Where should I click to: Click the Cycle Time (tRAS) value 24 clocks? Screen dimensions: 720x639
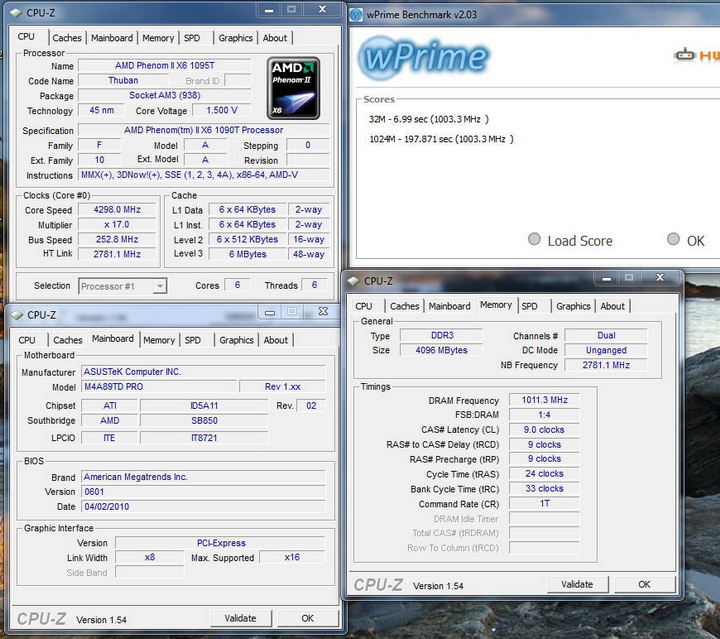click(x=545, y=474)
